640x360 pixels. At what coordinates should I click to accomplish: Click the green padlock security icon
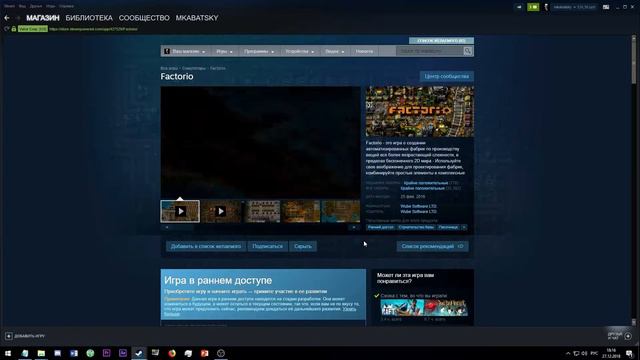pyautogui.click(x=14, y=29)
